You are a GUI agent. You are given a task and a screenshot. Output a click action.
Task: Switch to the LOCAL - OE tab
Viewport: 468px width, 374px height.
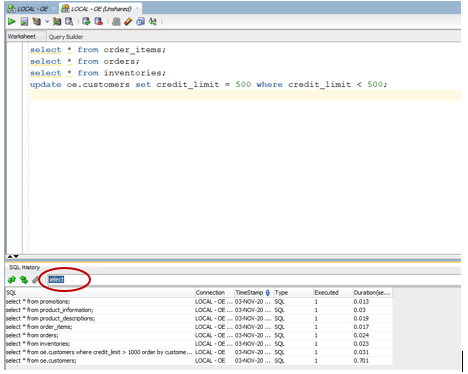pos(32,9)
